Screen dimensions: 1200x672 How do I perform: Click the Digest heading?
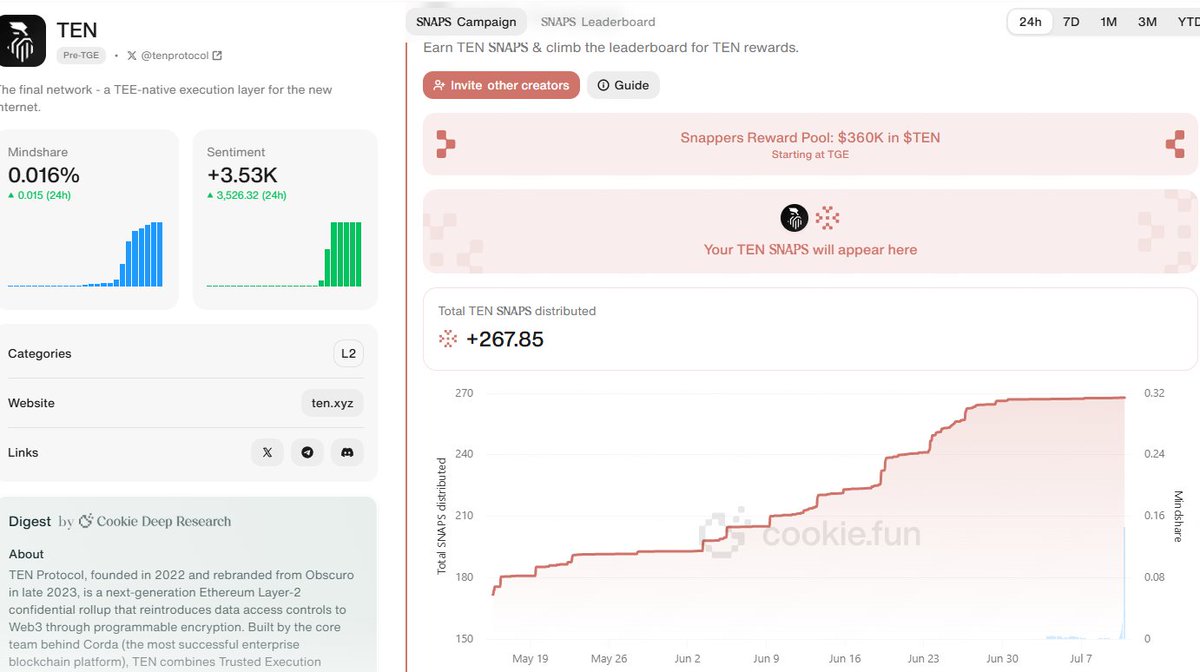29,521
